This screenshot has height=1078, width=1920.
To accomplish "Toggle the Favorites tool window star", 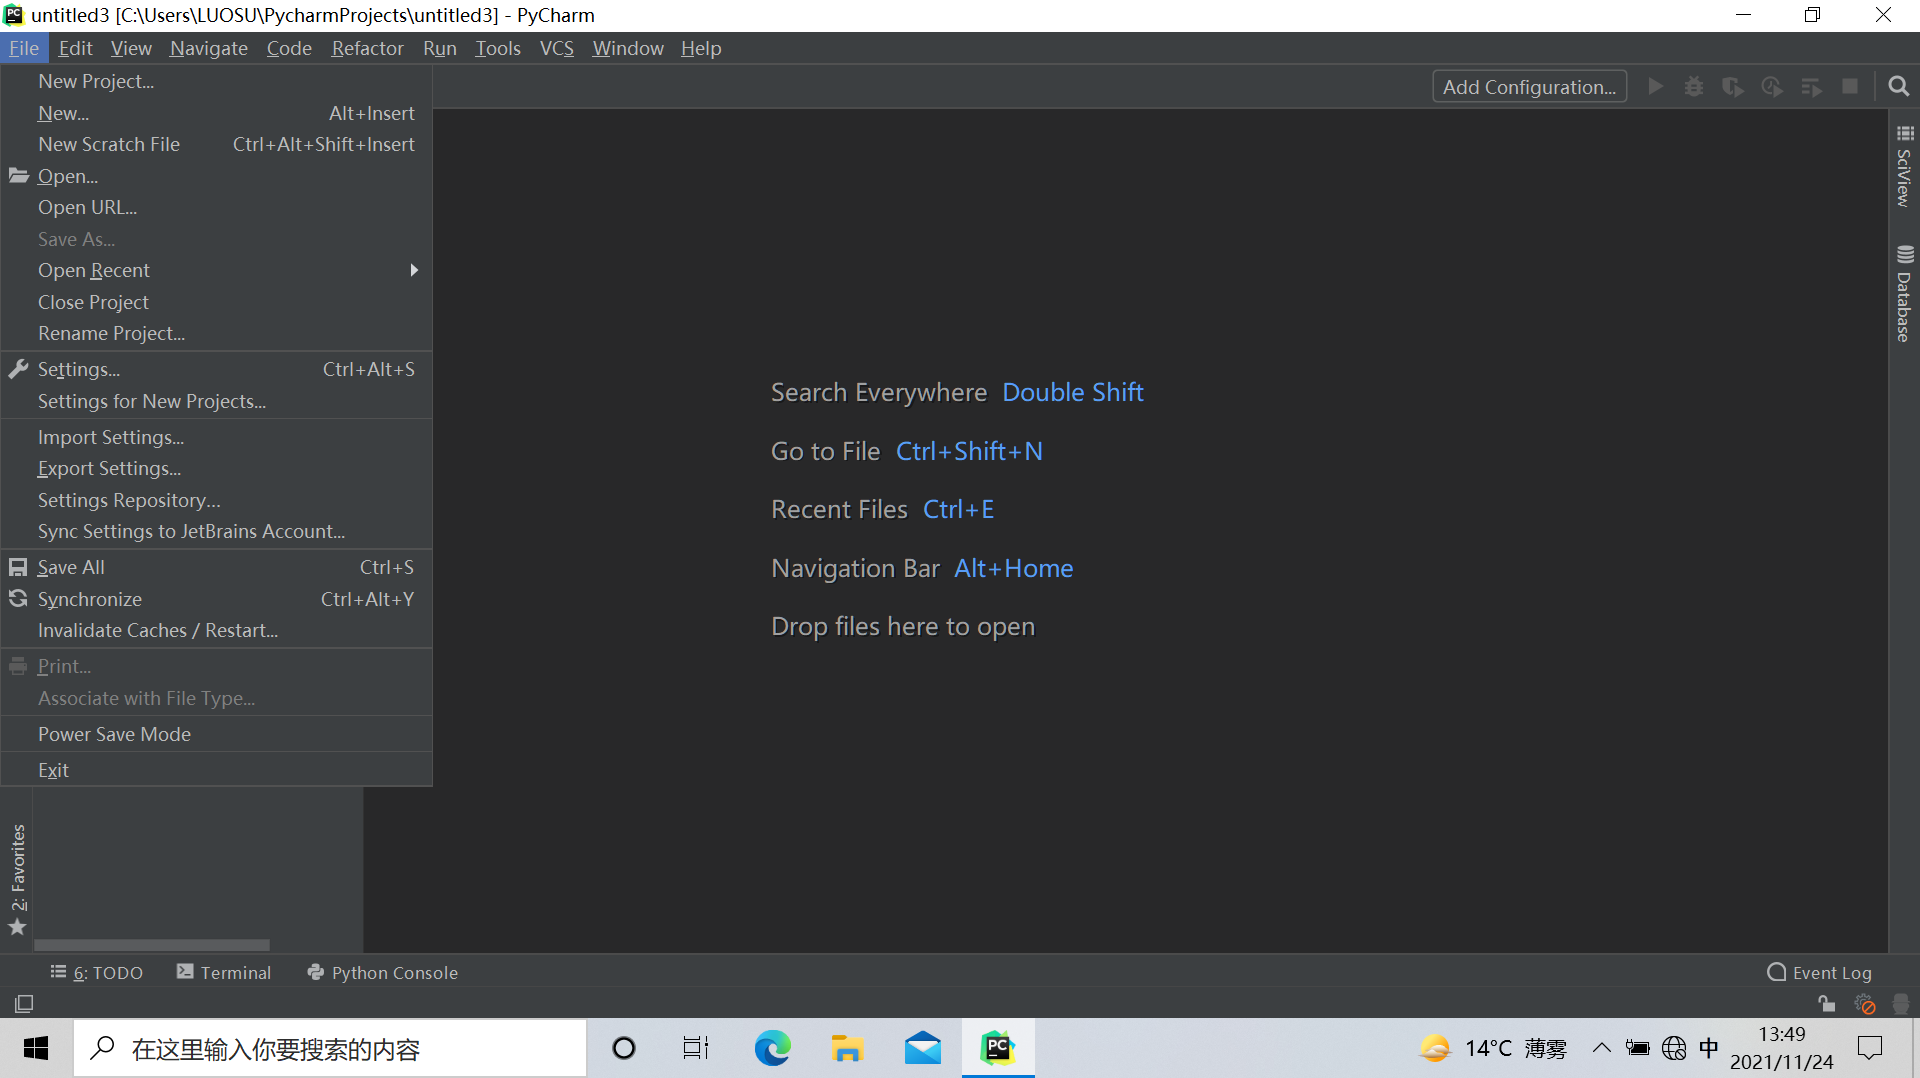I will (17, 926).
